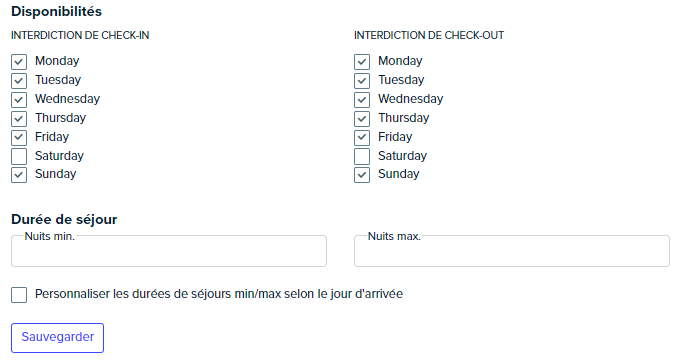Uncheck Sunday under Interdiction de check-out
The image size is (686, 363).
(x=362, y=175)
